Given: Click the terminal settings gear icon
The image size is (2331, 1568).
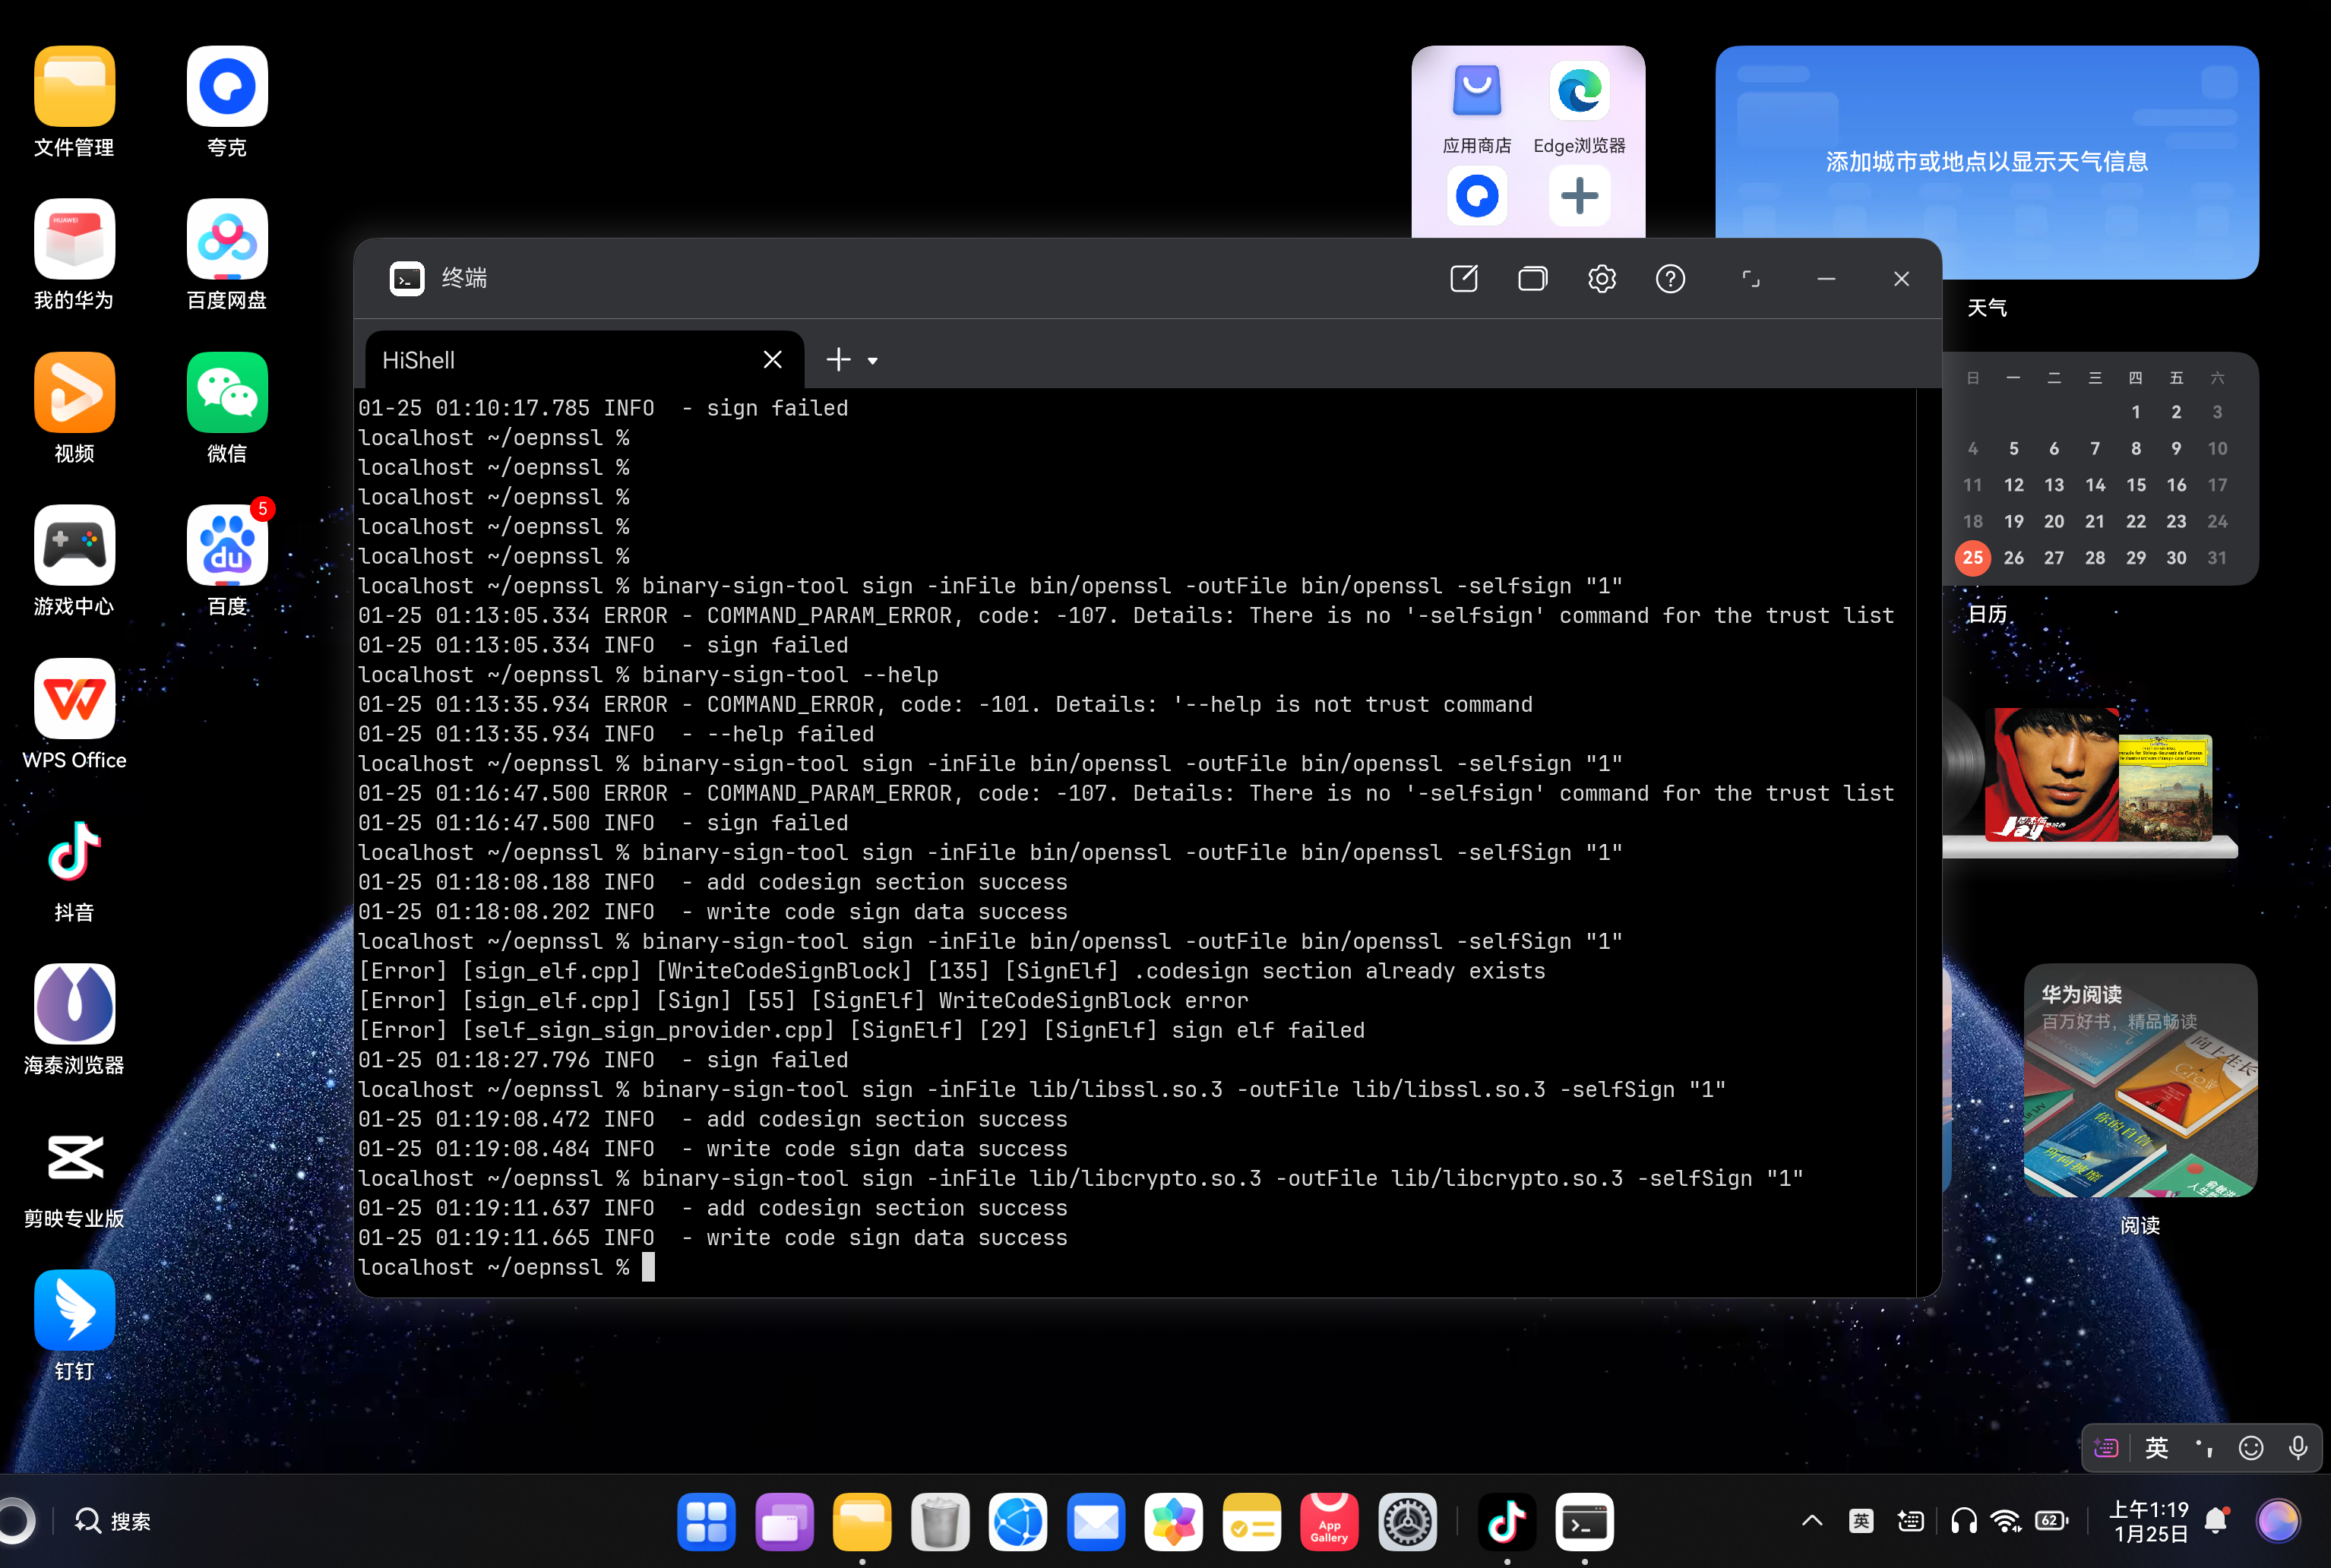Looking at the screenshot, I should click(x=1601, y=279).
